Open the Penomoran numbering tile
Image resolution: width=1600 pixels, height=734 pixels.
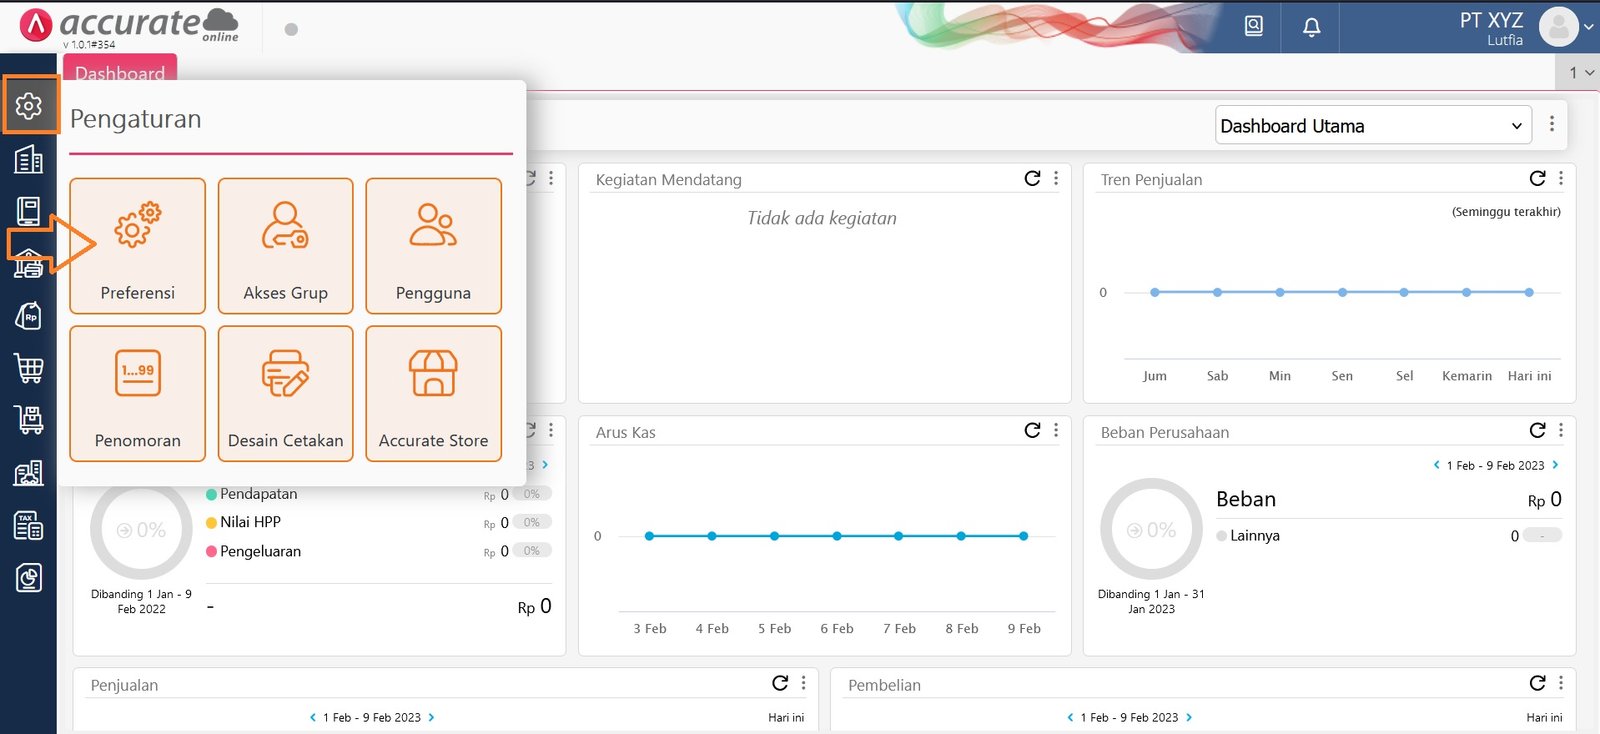137,393
